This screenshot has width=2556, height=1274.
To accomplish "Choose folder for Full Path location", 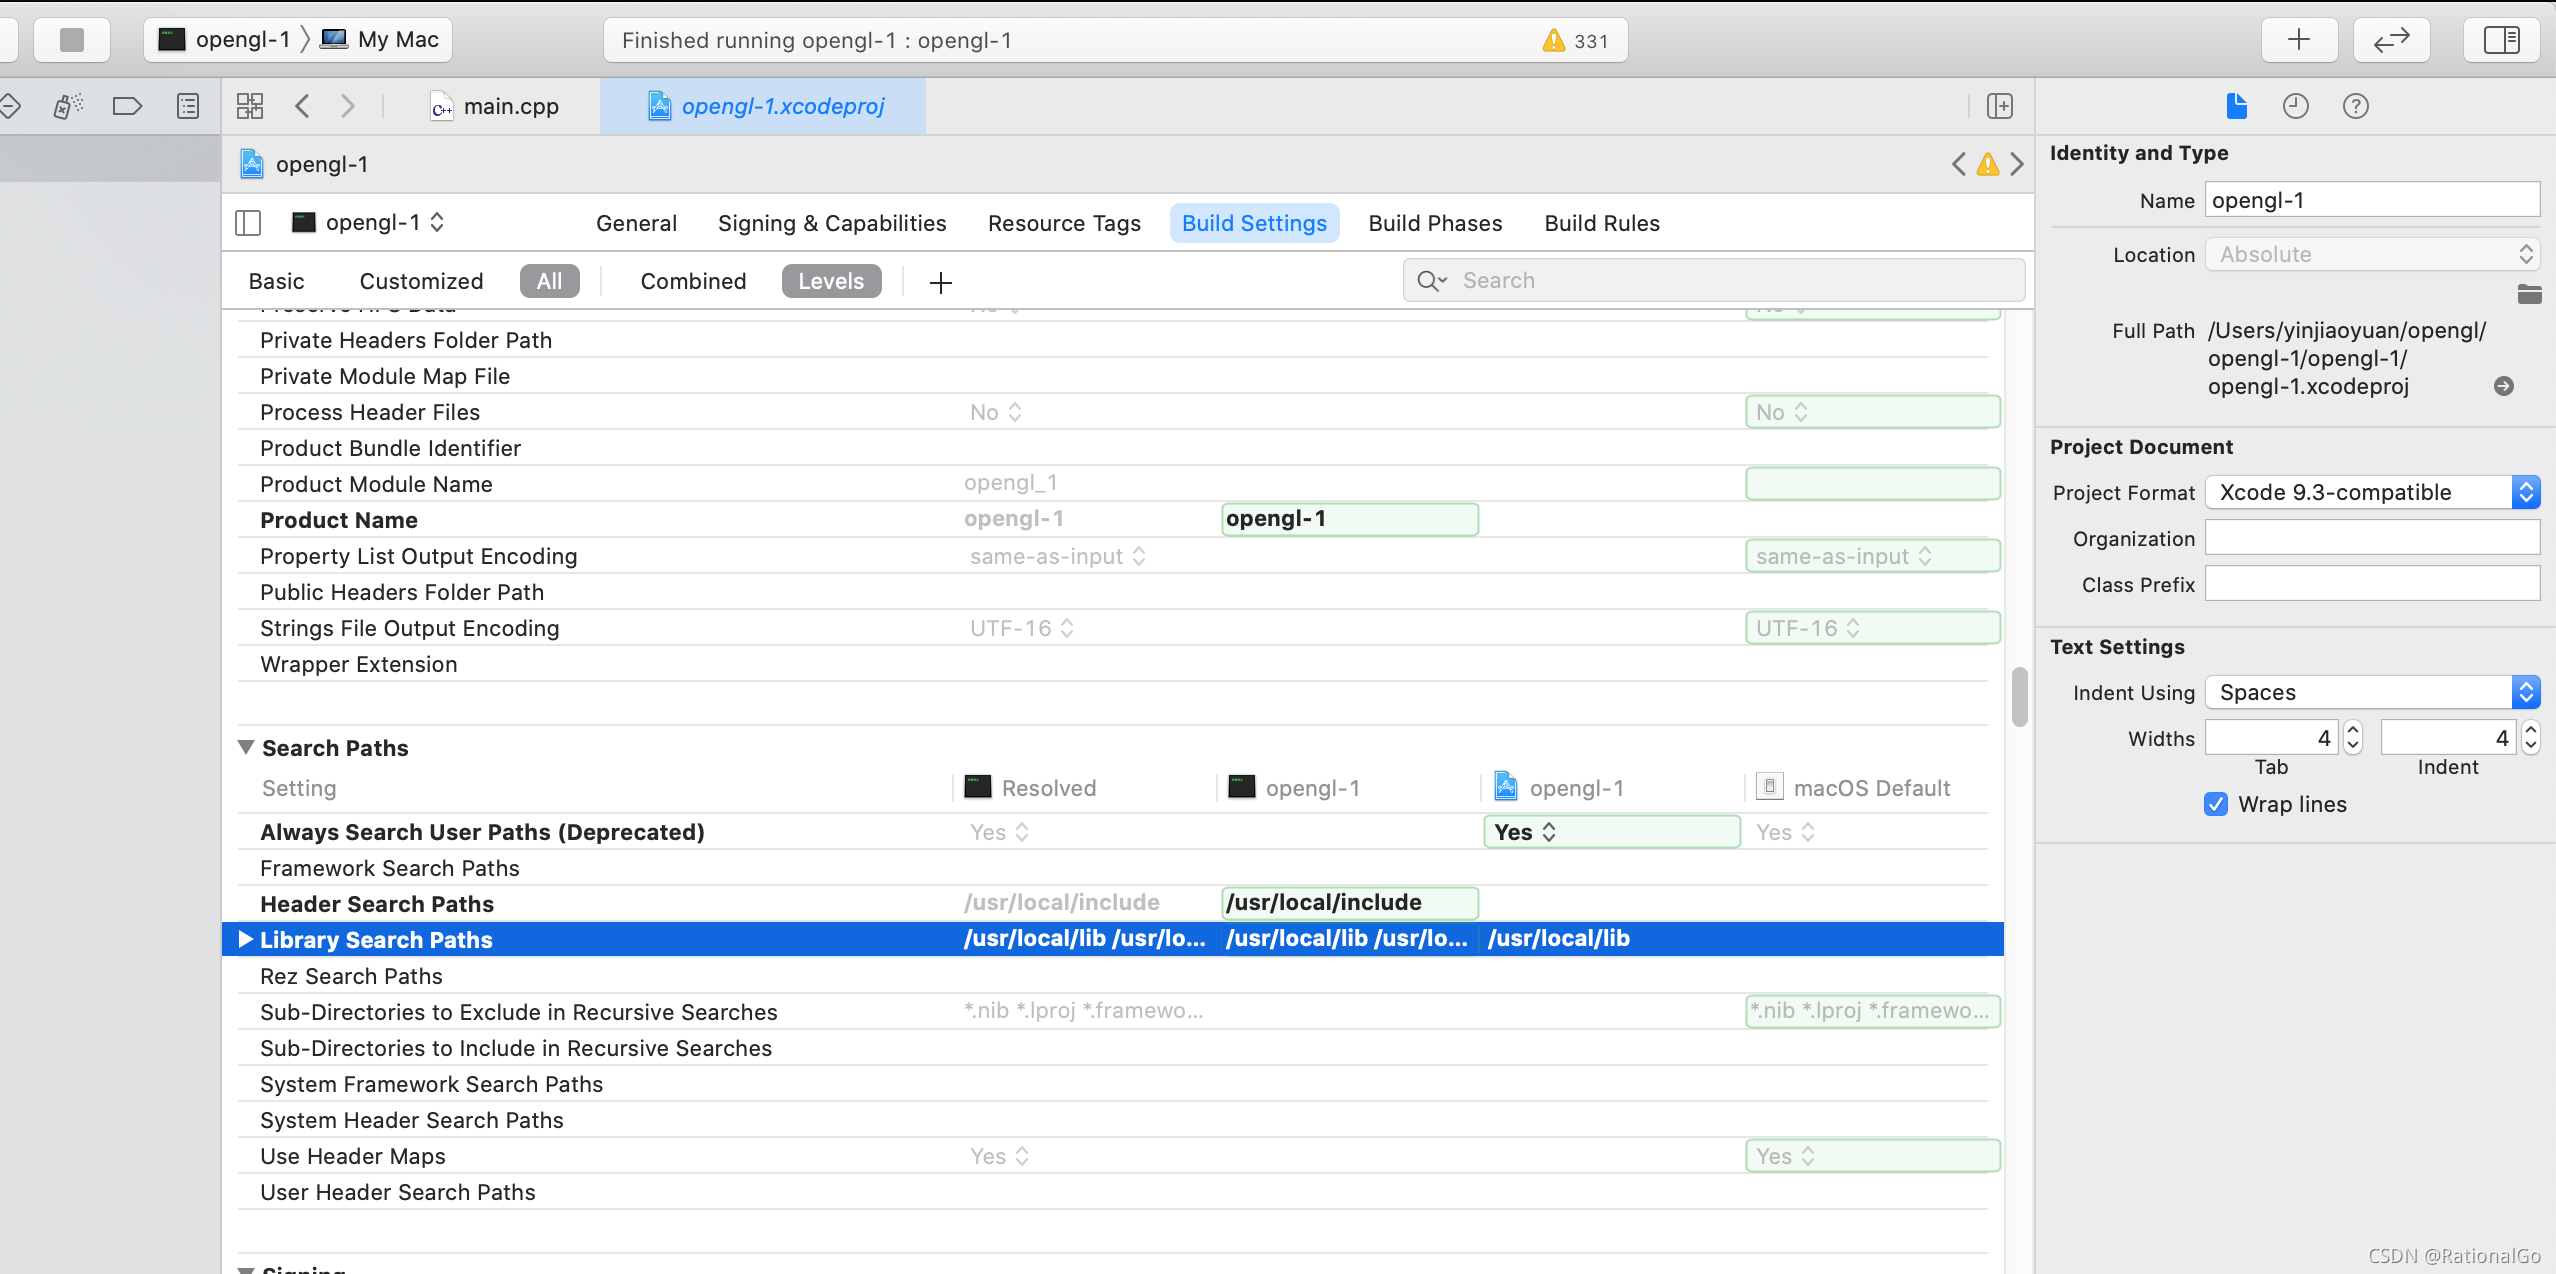I will click(x=2529, y=294).
